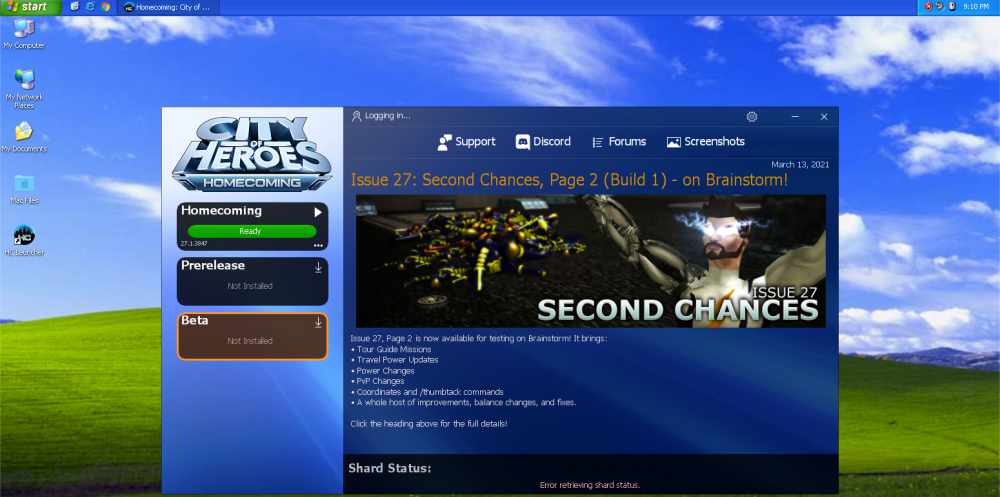The height and width of the screenshot is (497, 1000).
Task: Click Coordinates and /thumbtack commands line
Action: pos(427,392)
